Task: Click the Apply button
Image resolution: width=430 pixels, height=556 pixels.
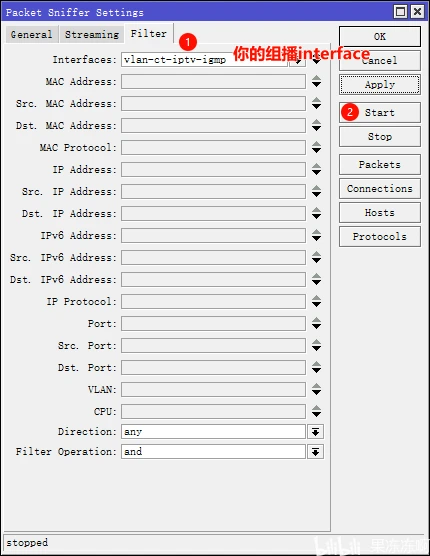Action: coord(380,85)
